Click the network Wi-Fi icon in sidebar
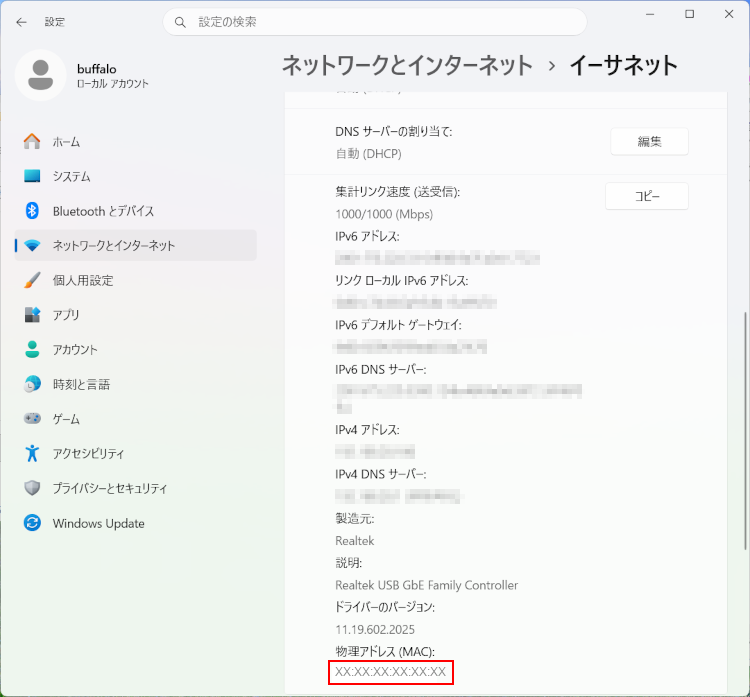 pyautogui.click(x=32, y=245)
